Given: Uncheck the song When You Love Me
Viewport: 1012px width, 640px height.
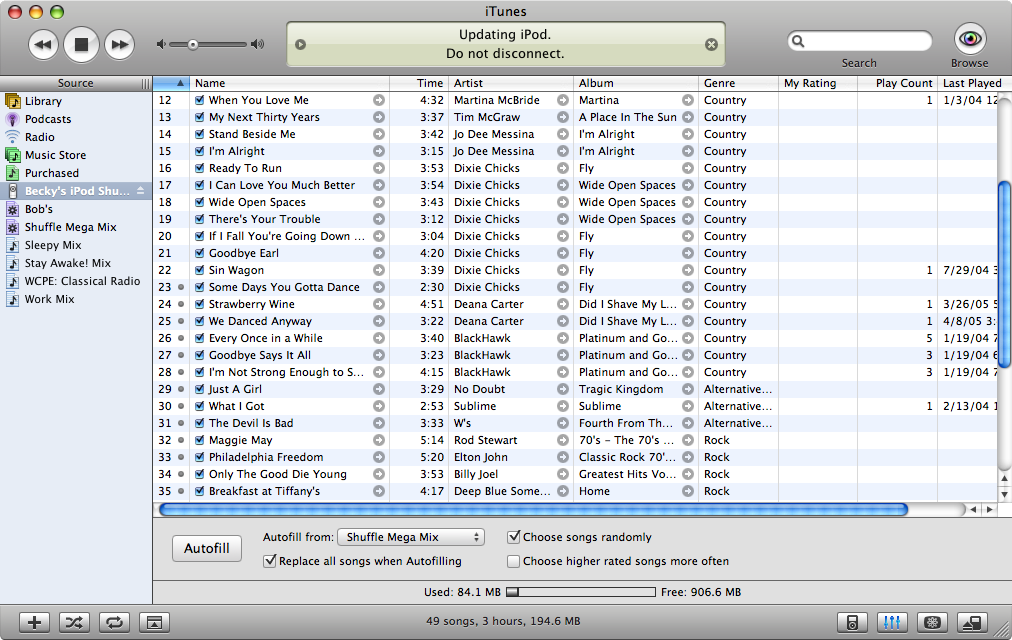Looking at the screenshot, I should pos(199,101).
